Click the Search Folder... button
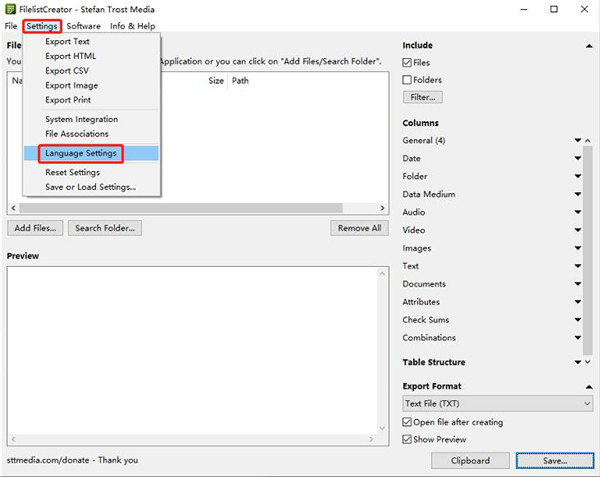Image resolution: width=600 pixels, height=477 pixels. (105, 228)
